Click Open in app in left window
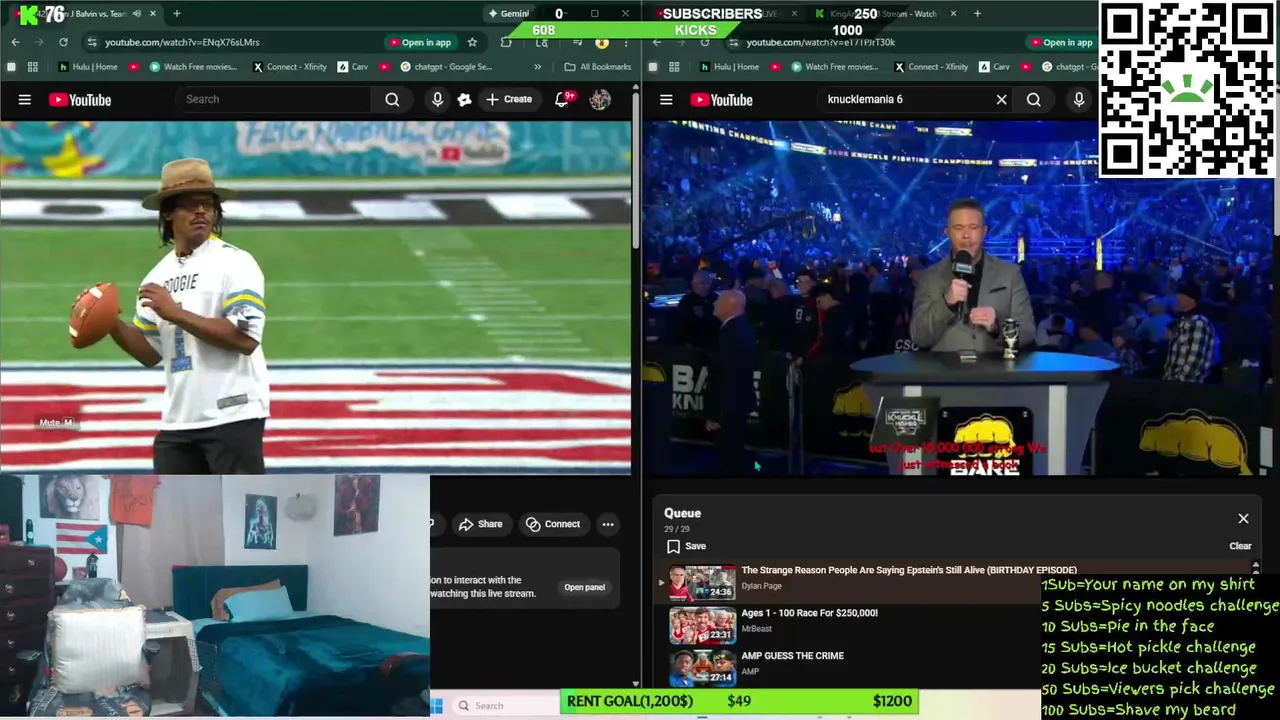Viewport: 1280px width, 720px height. [x=420, y=42]
